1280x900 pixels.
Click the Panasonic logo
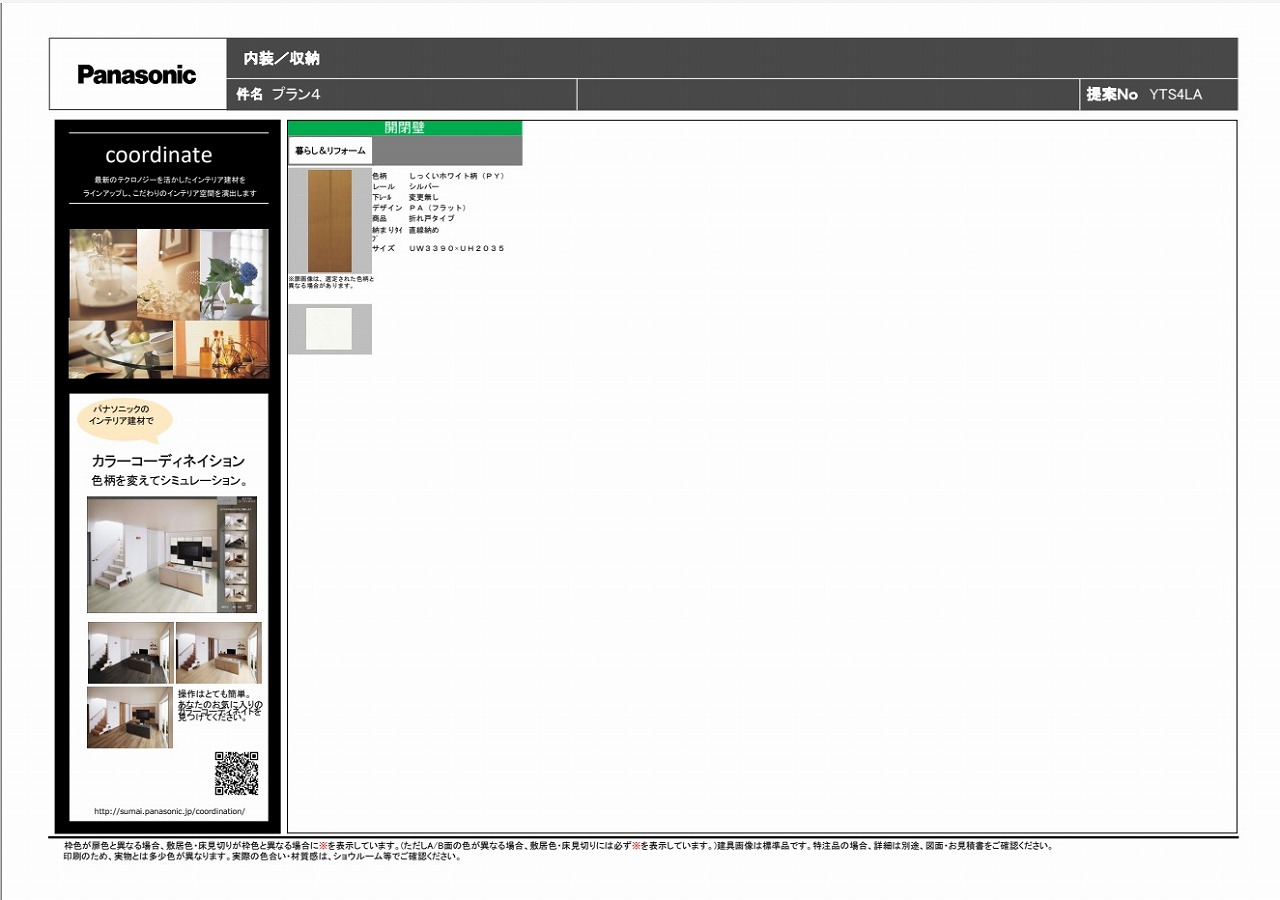point(137,75)
